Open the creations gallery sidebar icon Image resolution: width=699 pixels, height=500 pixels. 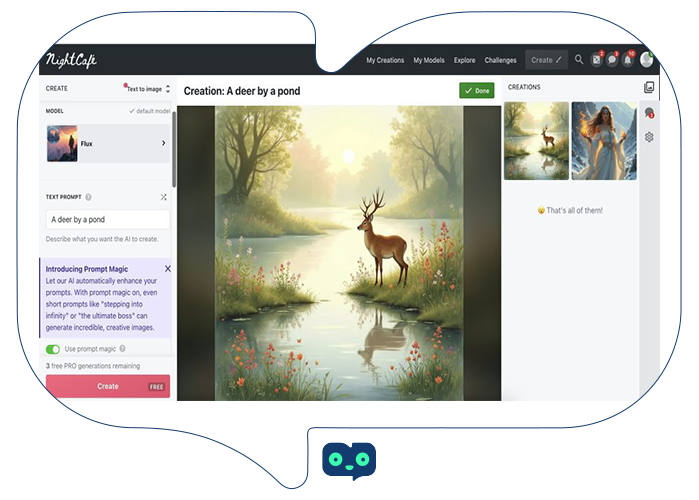(649, 88)
